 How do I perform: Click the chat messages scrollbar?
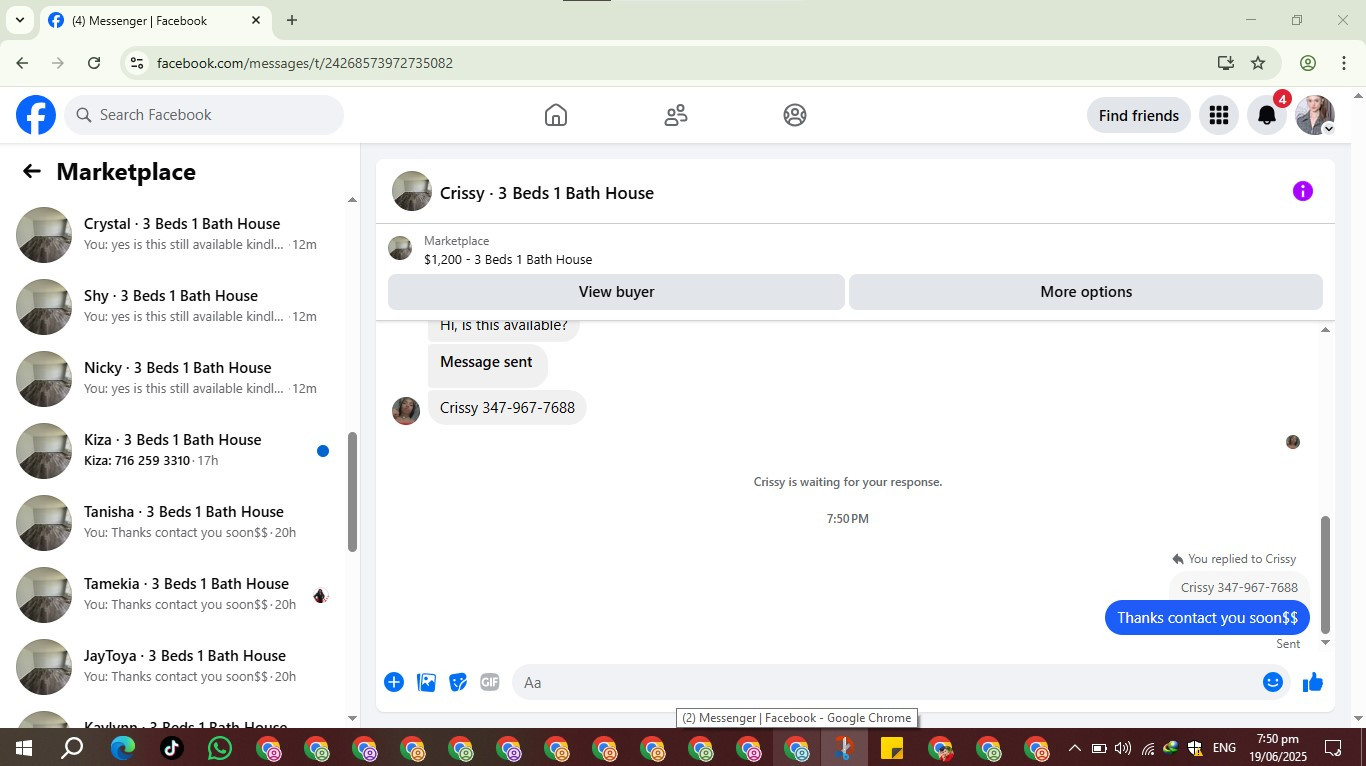1326,575
